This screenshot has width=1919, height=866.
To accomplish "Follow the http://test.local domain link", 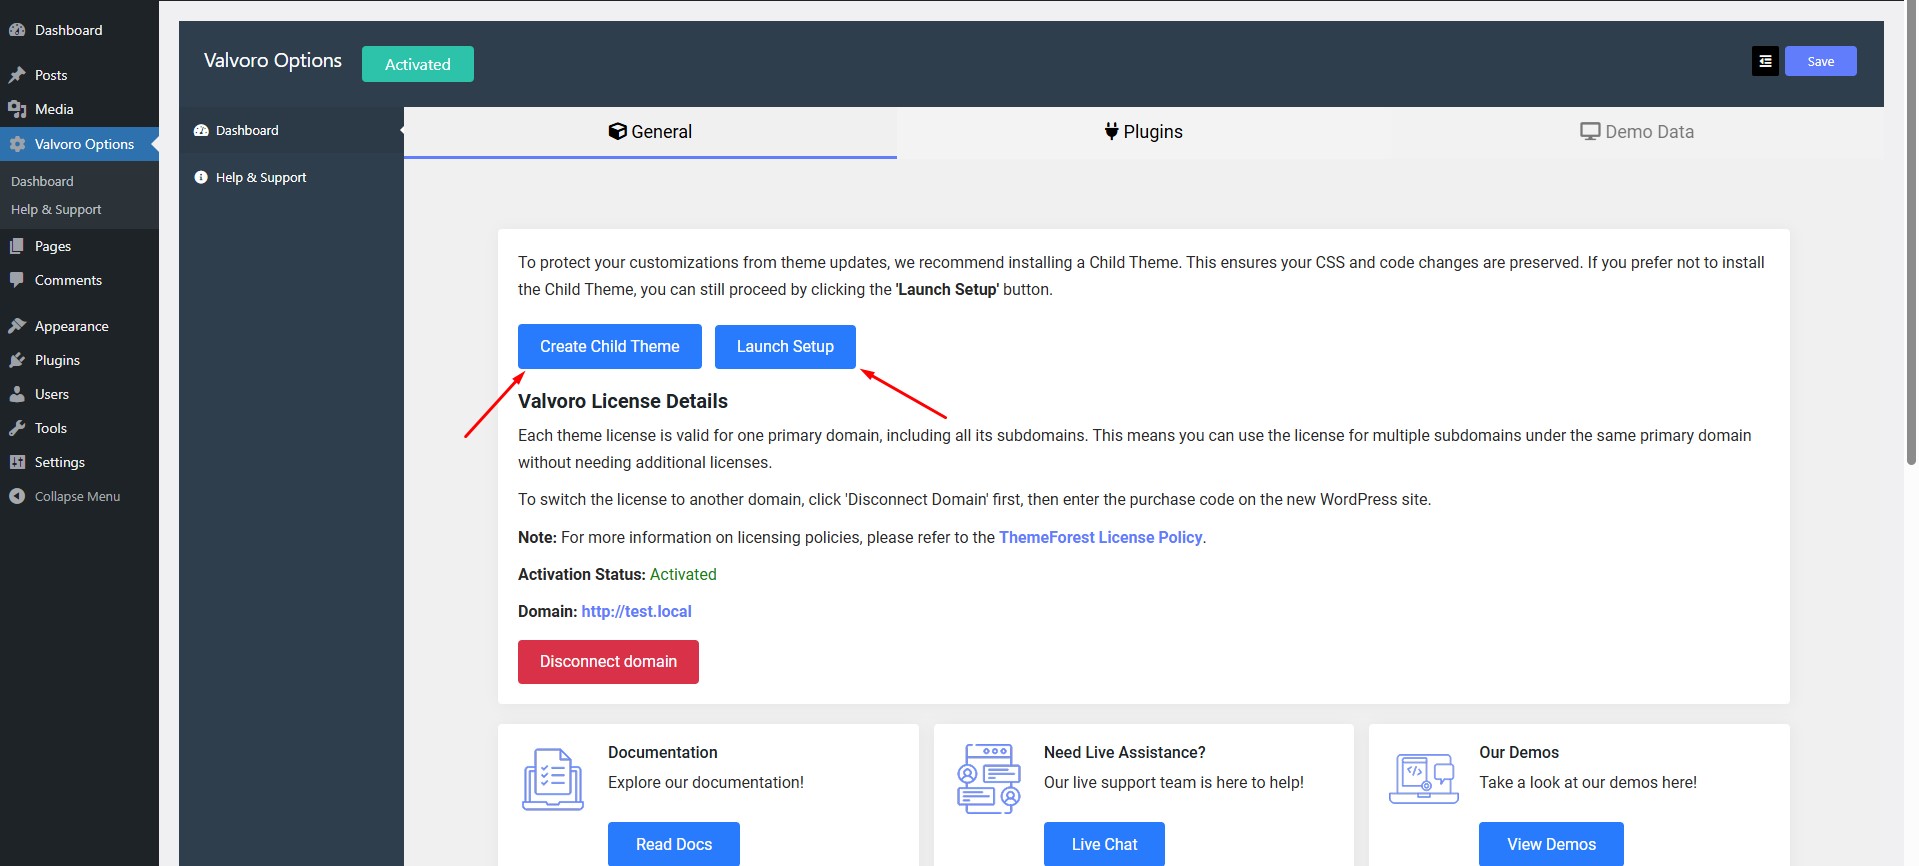I will pos(636,612).
